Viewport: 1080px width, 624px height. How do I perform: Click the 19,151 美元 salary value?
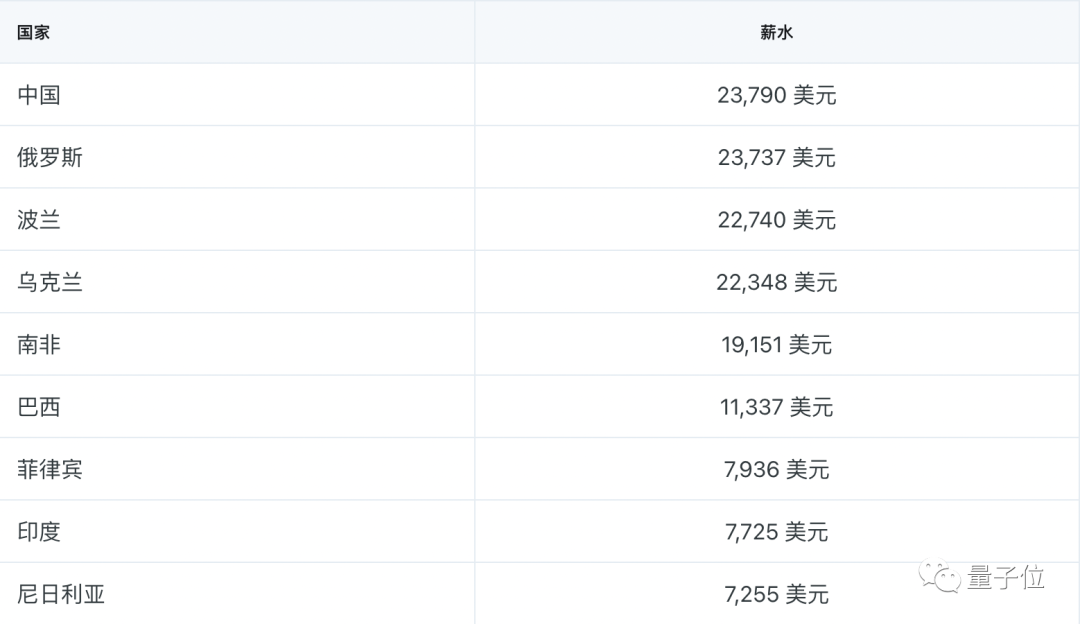pyautogui.click(x=776, y=345)
